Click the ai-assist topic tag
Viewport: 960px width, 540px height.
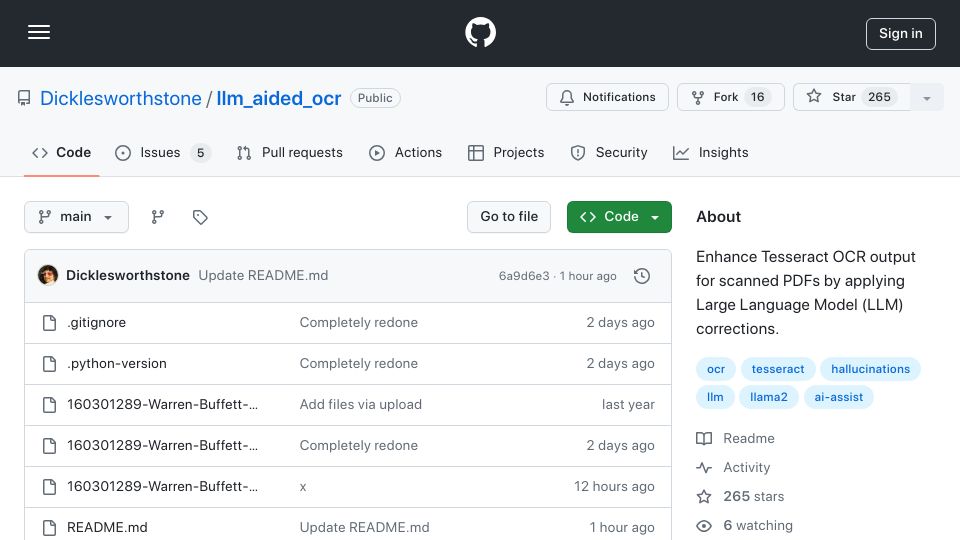click(839, 397)
